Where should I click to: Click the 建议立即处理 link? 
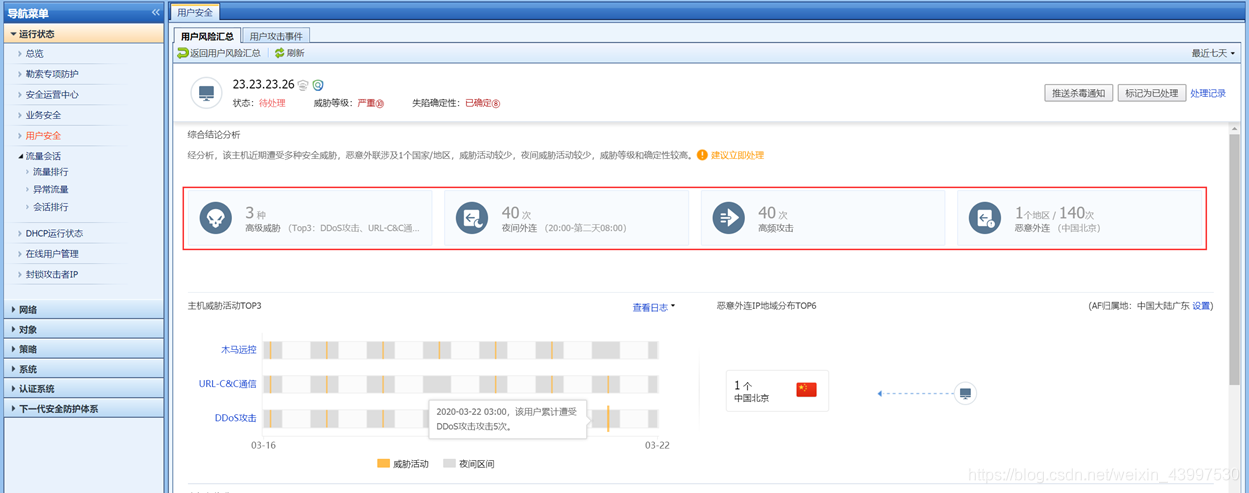coord(738,155)
